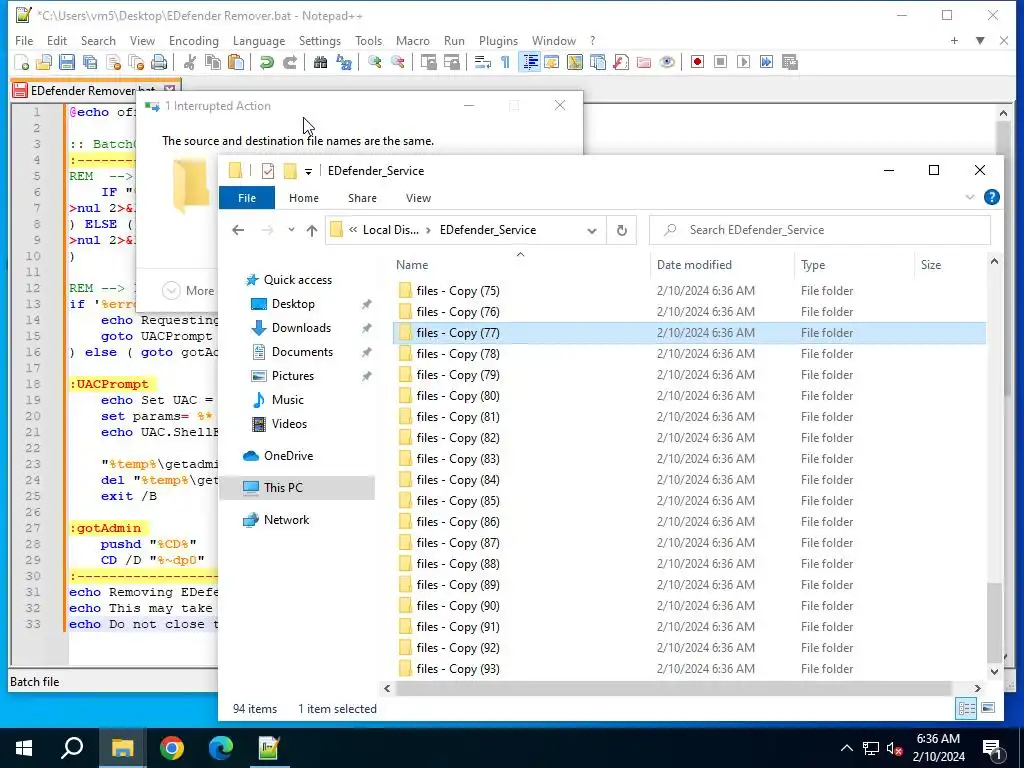Run macro multiple times icon
The height and width of the screenshot is (768, 1024).
tap(767, 63)
